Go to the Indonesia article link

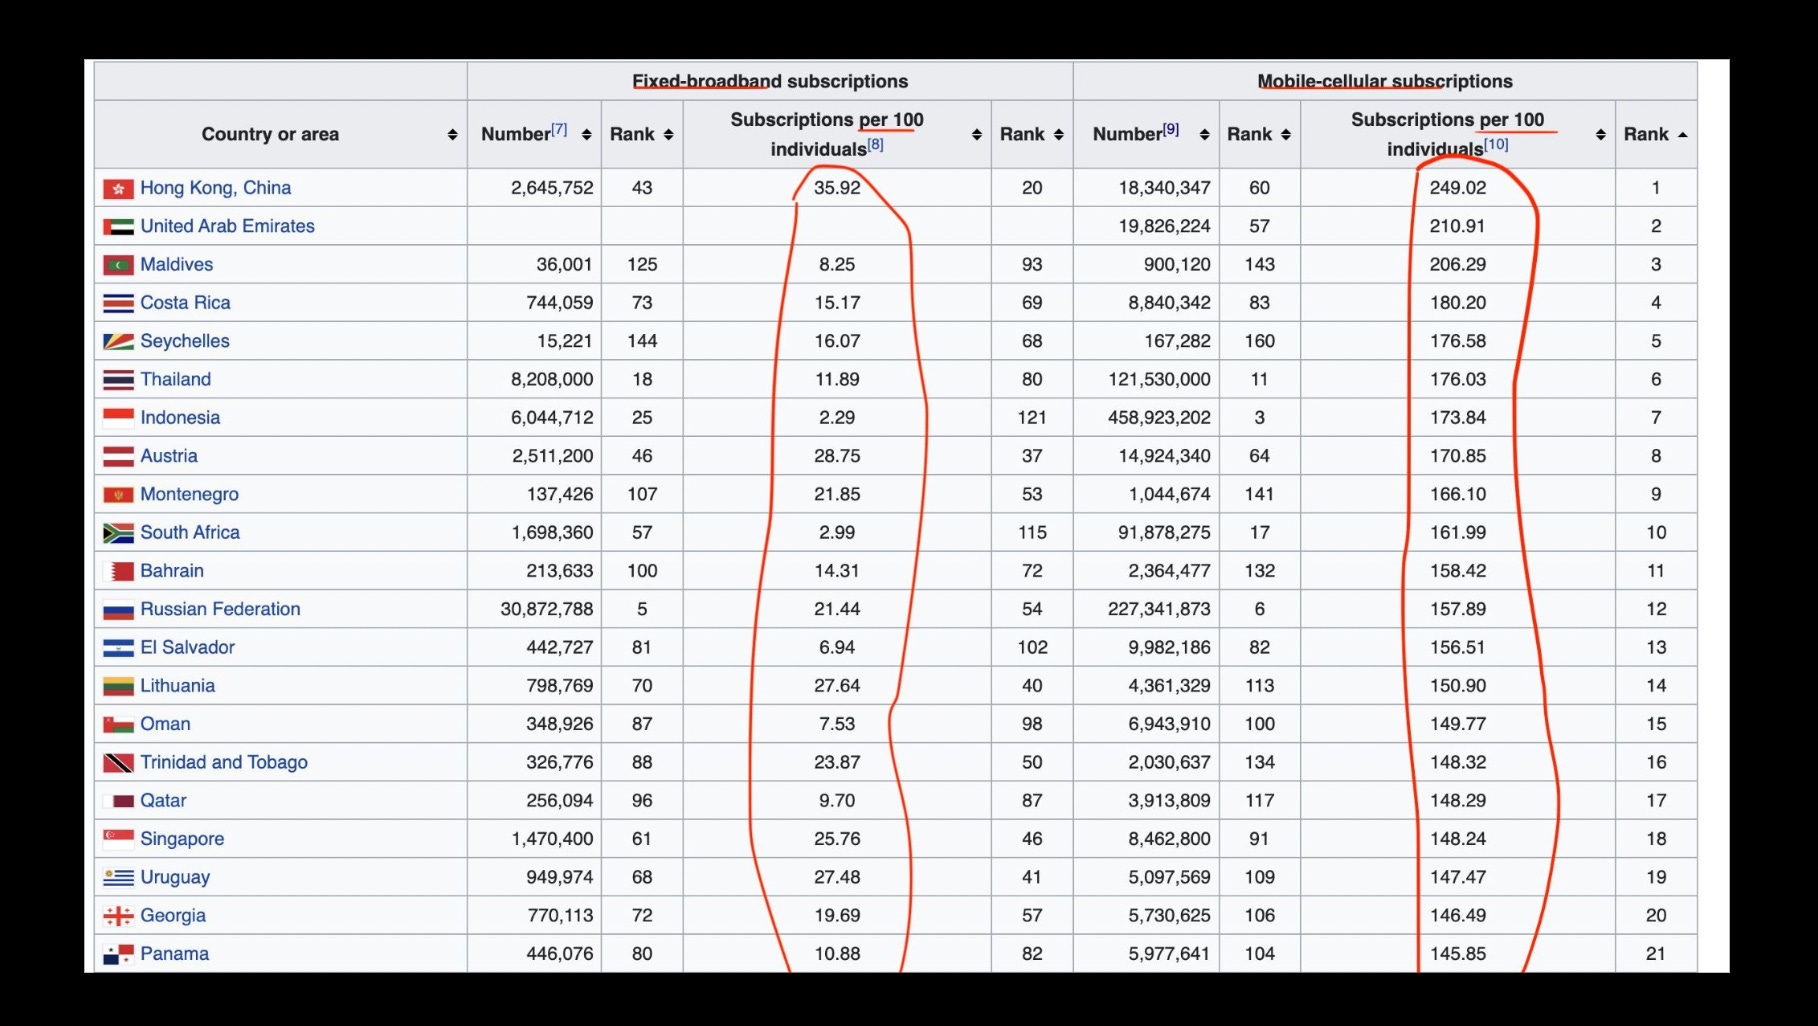point(180,418)
